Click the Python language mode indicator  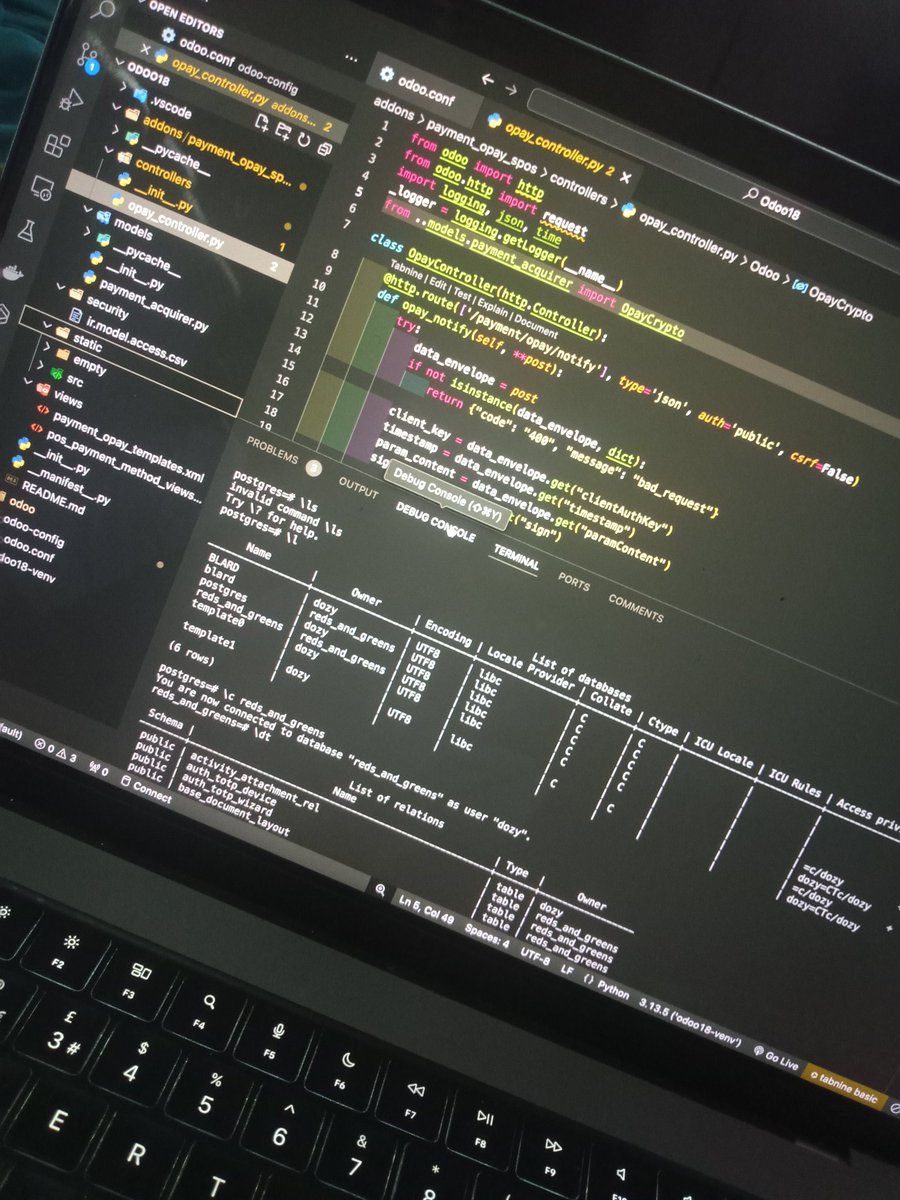click(607, 986)
